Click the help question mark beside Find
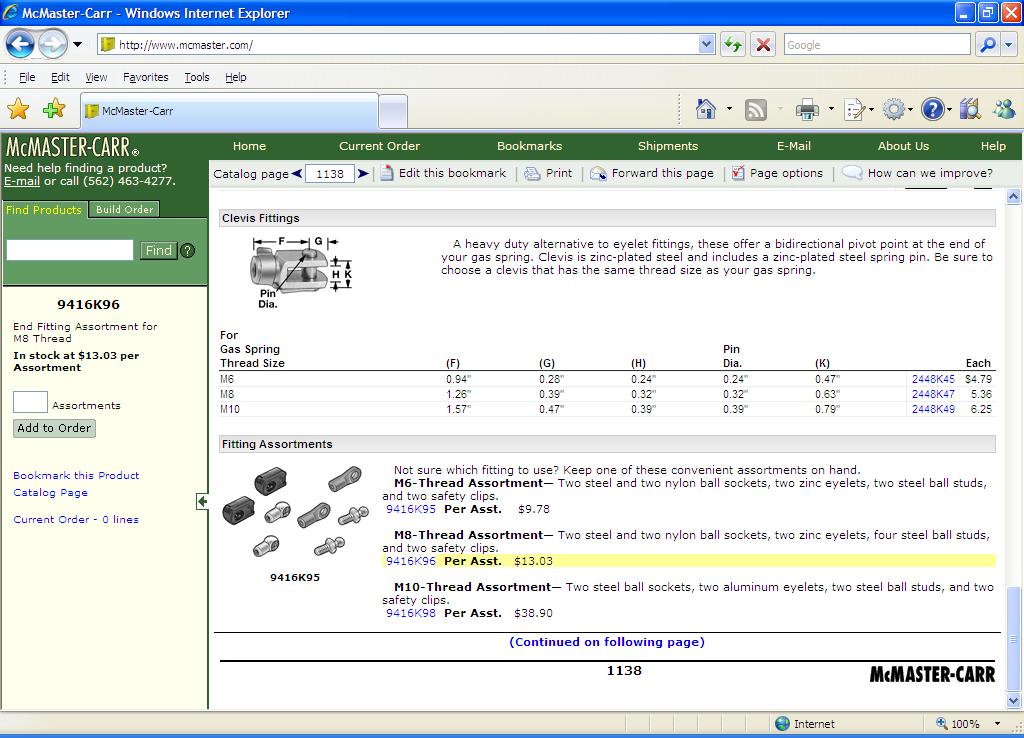Image resolution: width=1024 pixels, height=738 pixels. (187, 251)
